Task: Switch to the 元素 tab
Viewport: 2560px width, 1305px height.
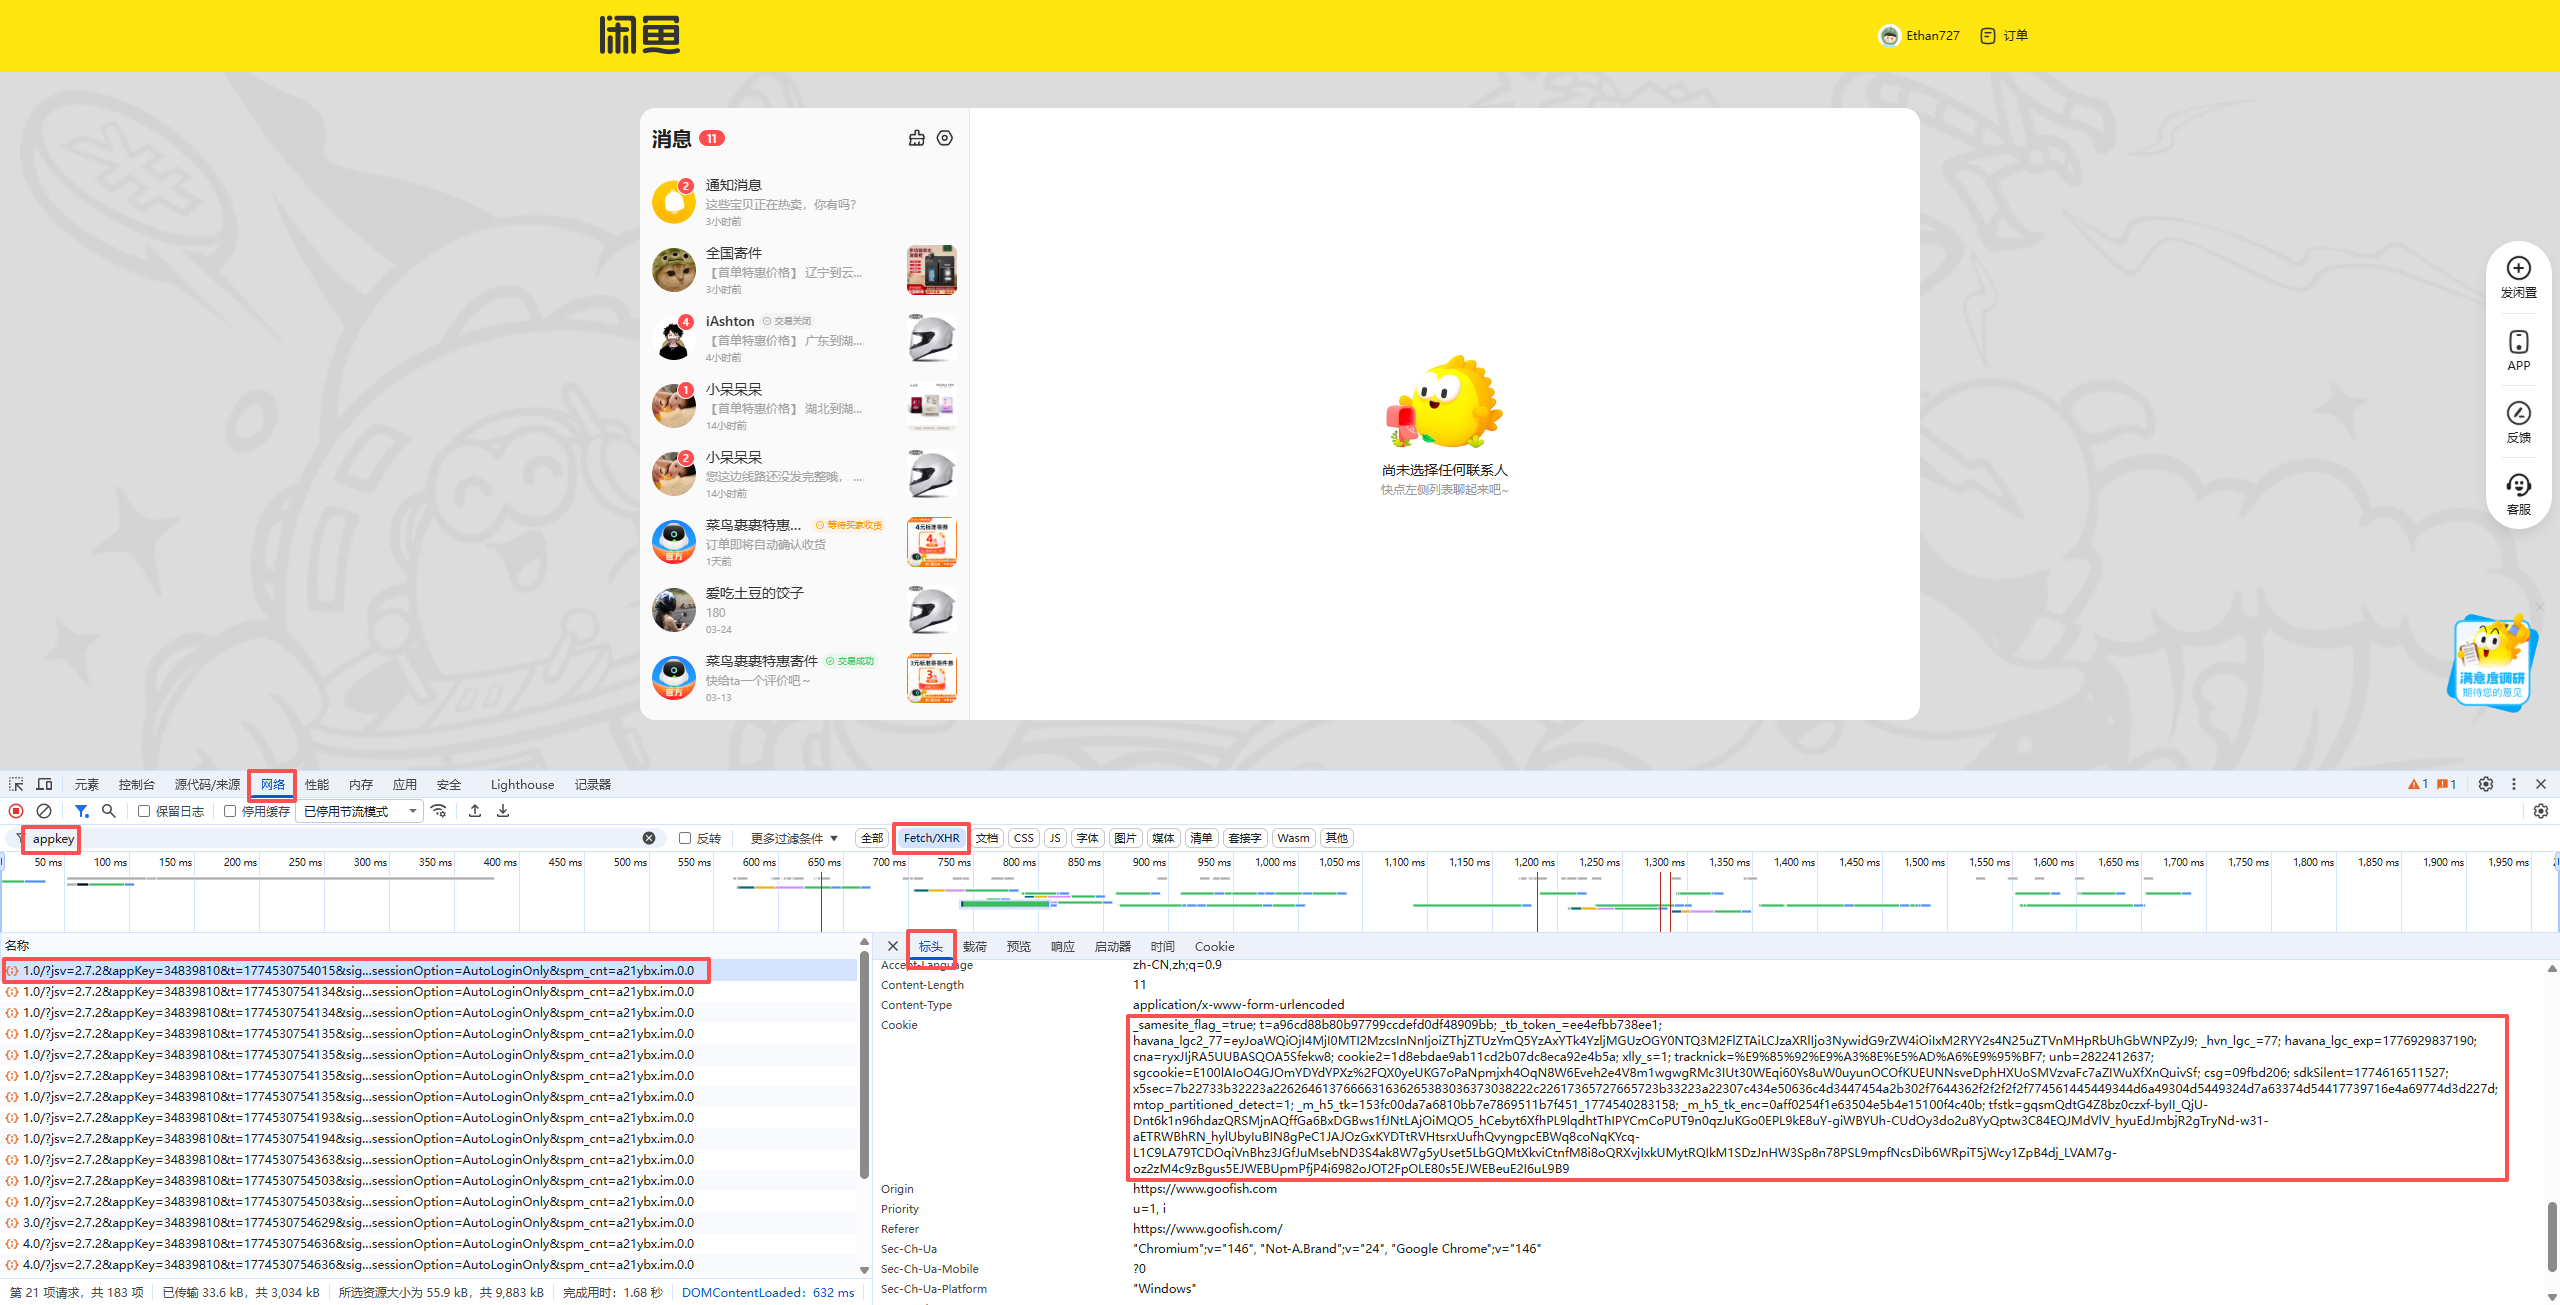Action: pos(87,784)
